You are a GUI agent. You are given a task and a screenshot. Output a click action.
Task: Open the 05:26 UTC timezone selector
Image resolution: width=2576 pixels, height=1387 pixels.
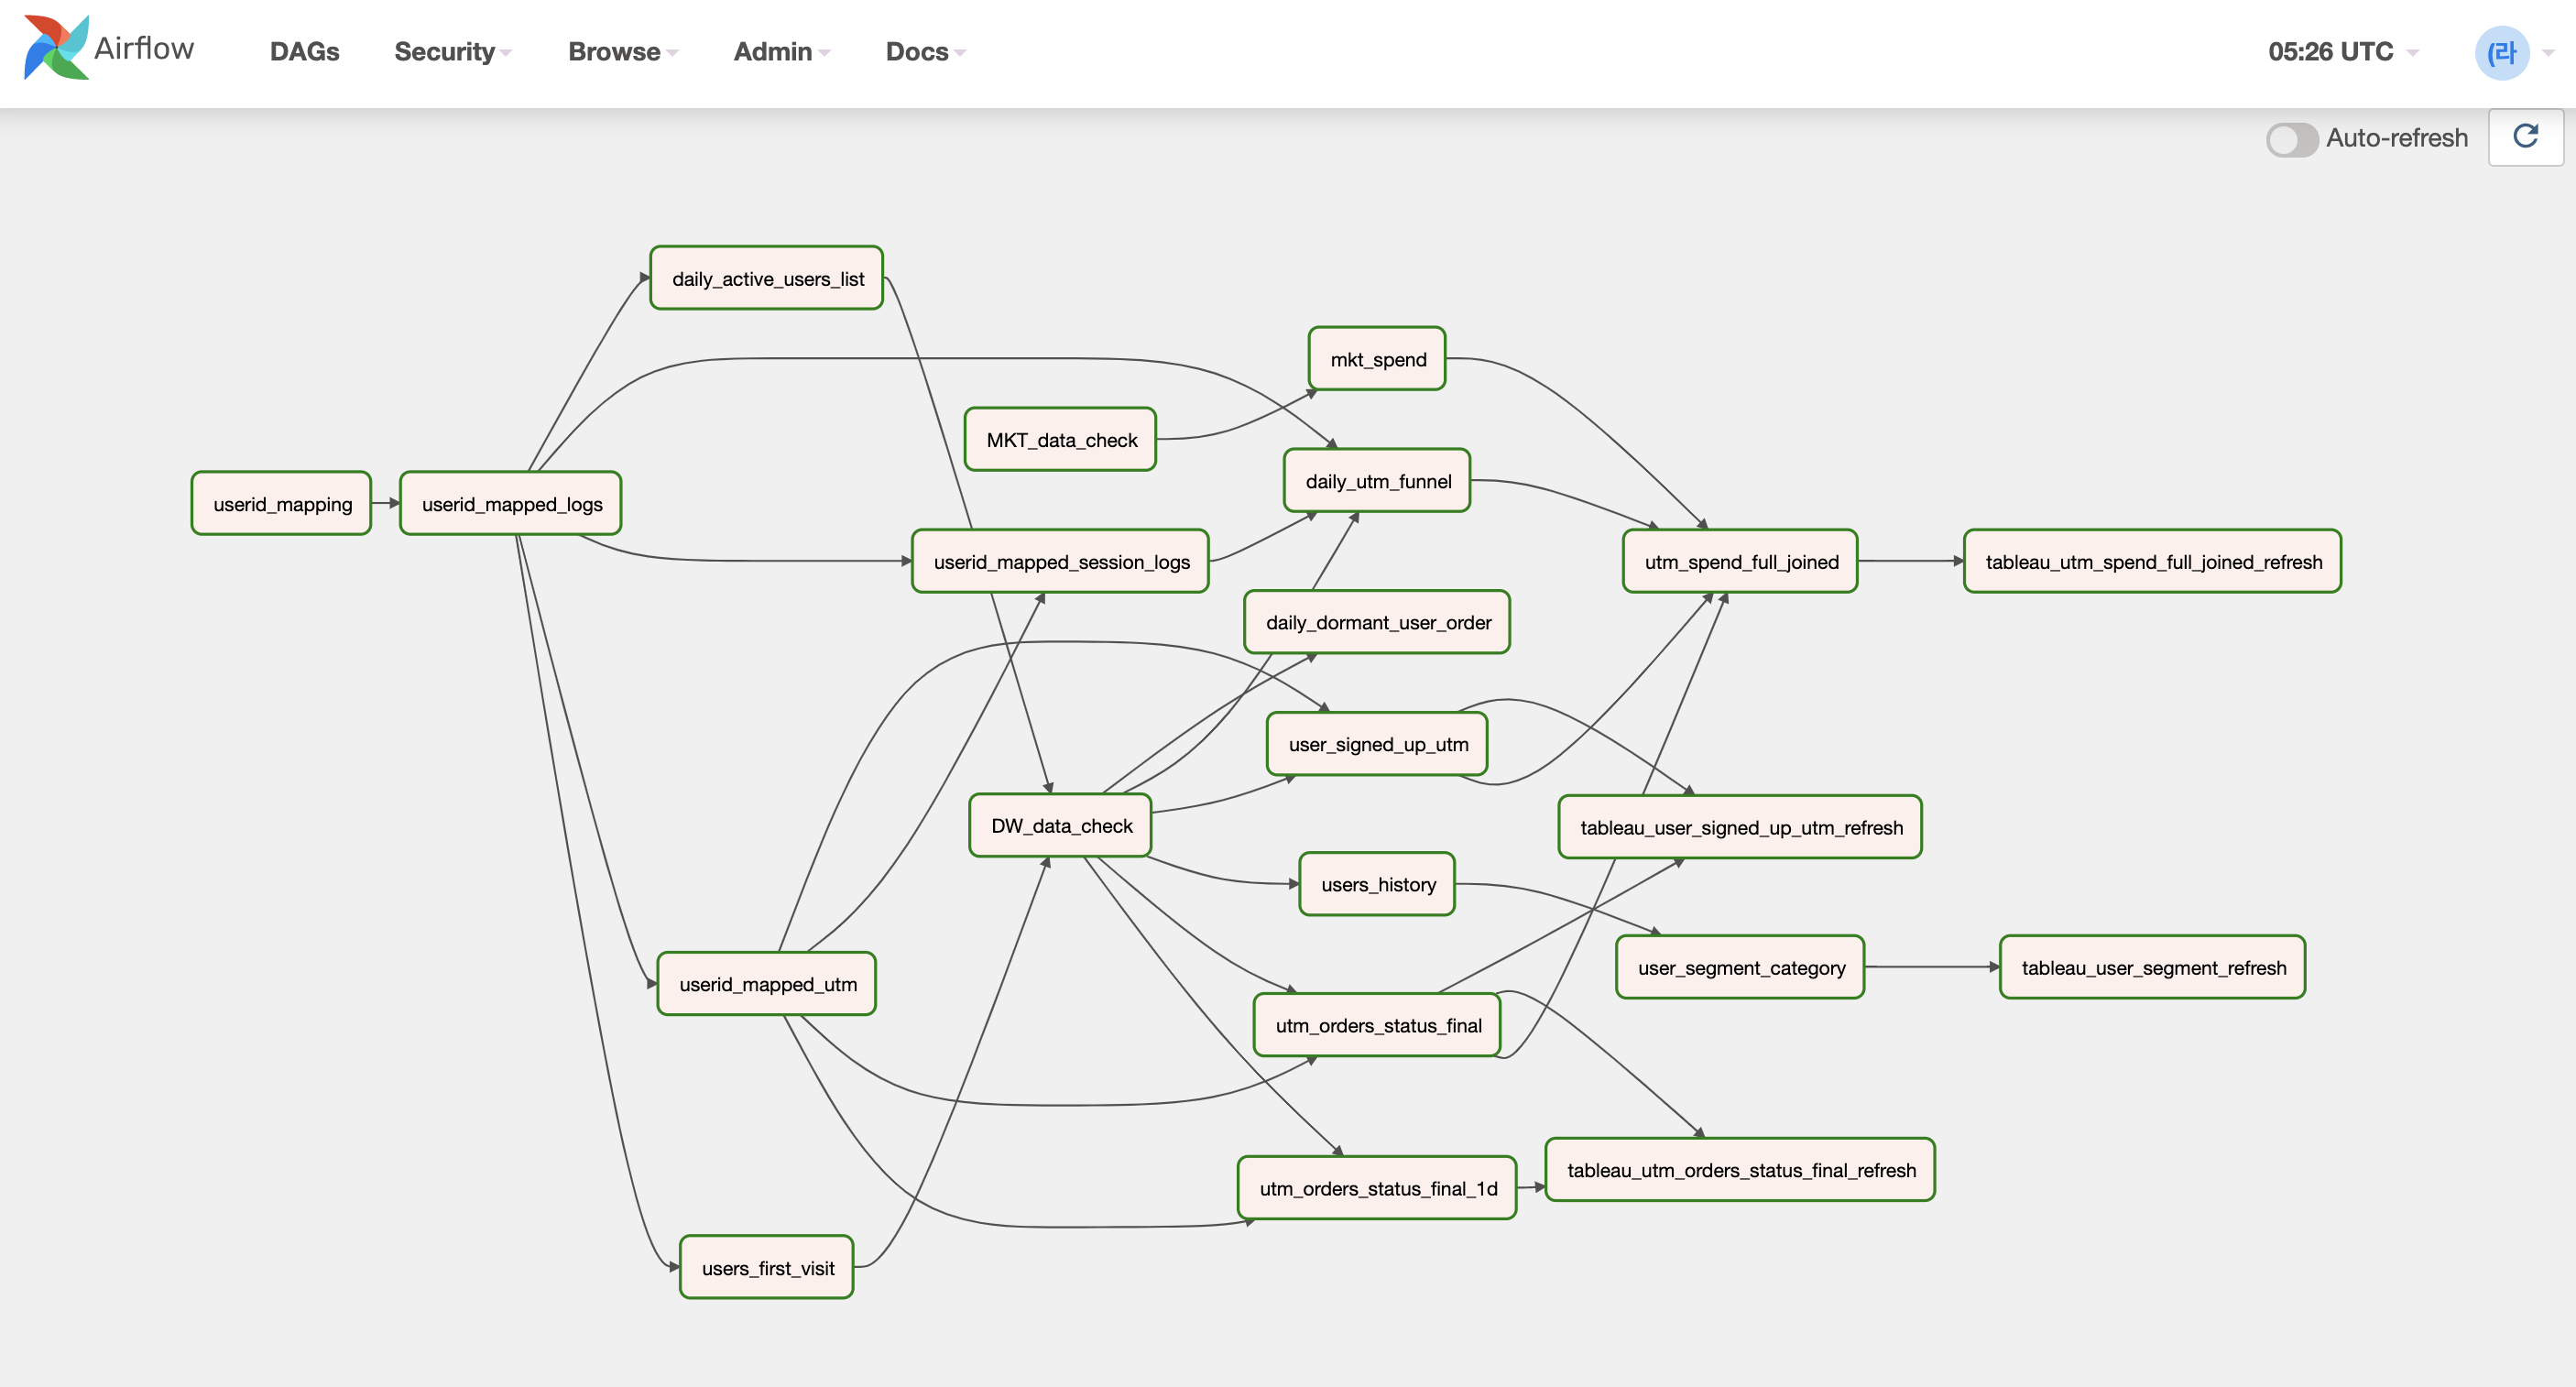click(2341, 52)
